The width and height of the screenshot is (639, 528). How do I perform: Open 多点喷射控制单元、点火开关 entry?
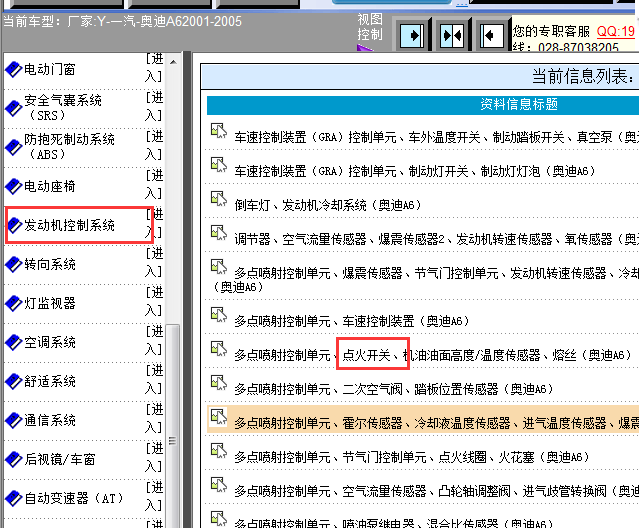433,355
